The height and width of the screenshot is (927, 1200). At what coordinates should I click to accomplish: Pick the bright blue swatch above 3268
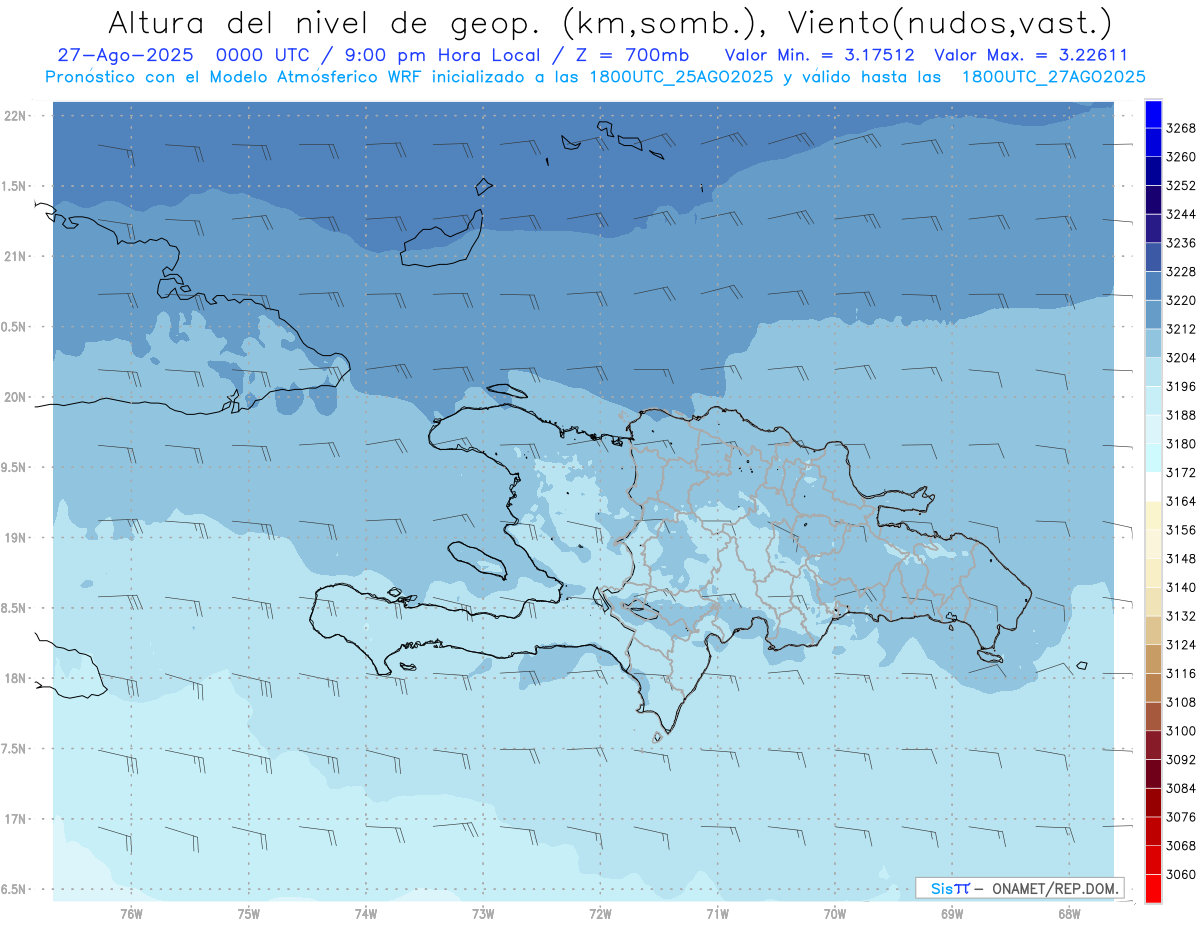1153,114
